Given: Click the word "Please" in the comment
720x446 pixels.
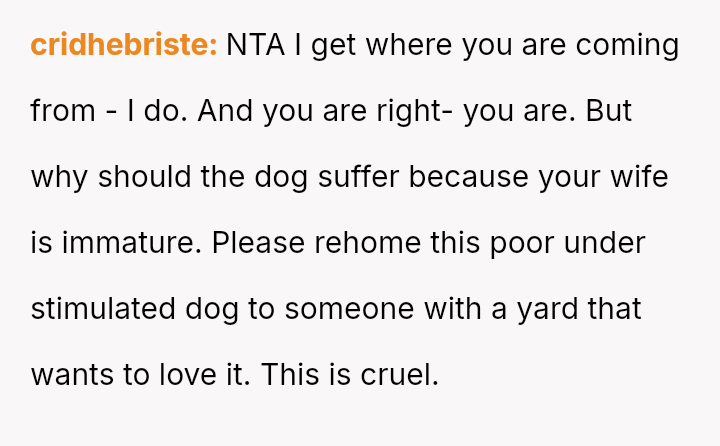Looking at the screenshot, I should point(255,243).
